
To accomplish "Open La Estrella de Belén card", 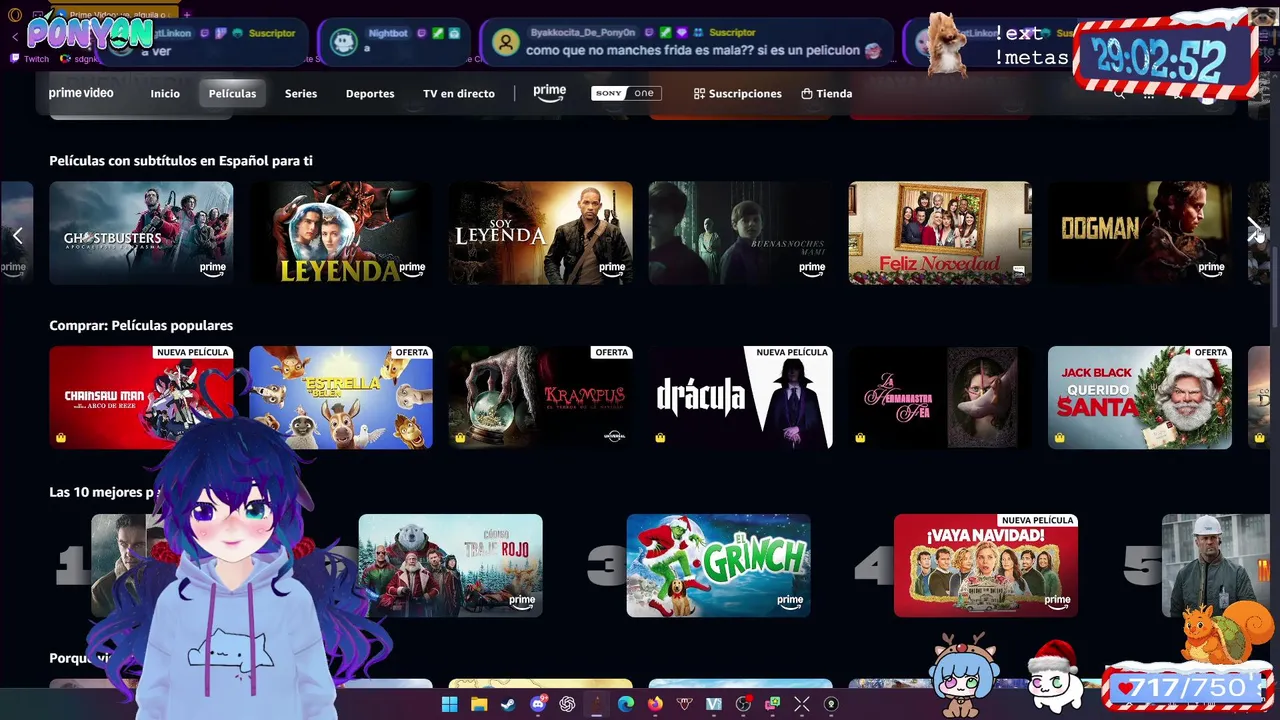I will coord(341,397).
